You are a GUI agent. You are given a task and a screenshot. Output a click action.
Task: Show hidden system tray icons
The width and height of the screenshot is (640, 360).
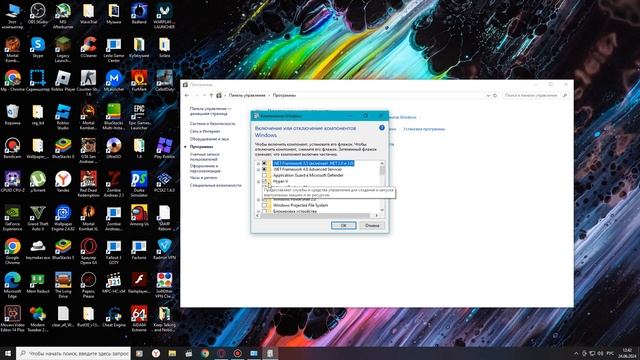click(576, 353)
